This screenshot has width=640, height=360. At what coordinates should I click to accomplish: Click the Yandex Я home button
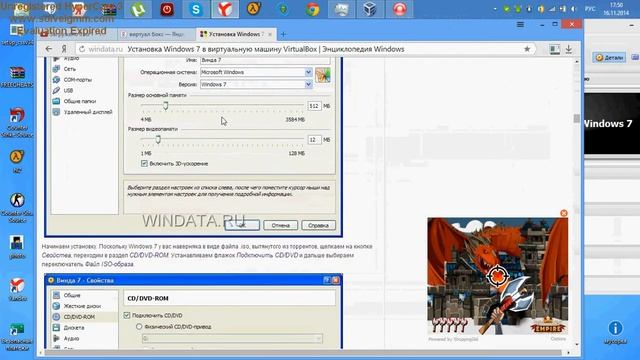click(x=64, y=49)
